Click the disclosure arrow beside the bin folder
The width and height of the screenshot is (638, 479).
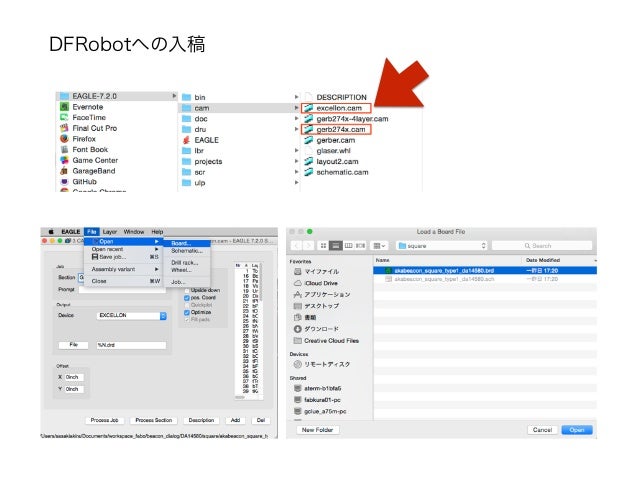(x=296, y=97)
